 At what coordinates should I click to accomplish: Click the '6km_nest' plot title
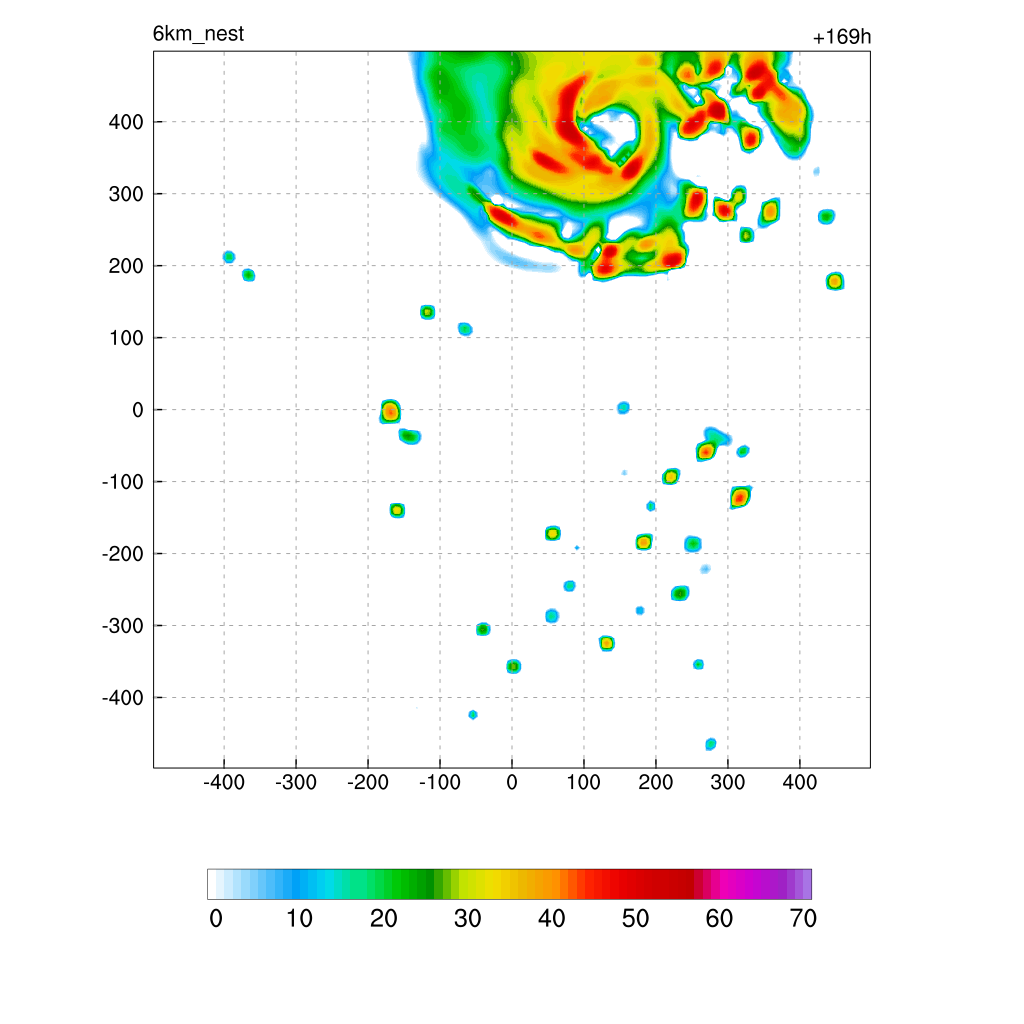[x=199, y=34]
